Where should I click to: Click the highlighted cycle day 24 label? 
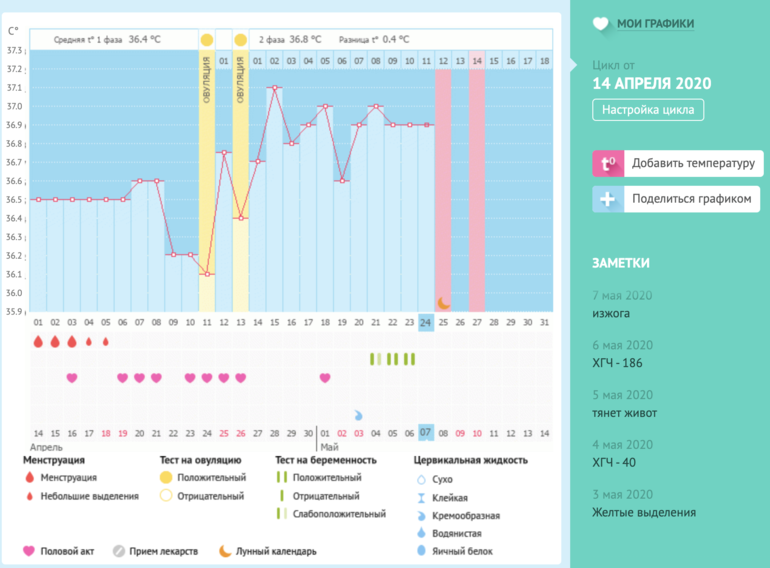click(426, 322)
